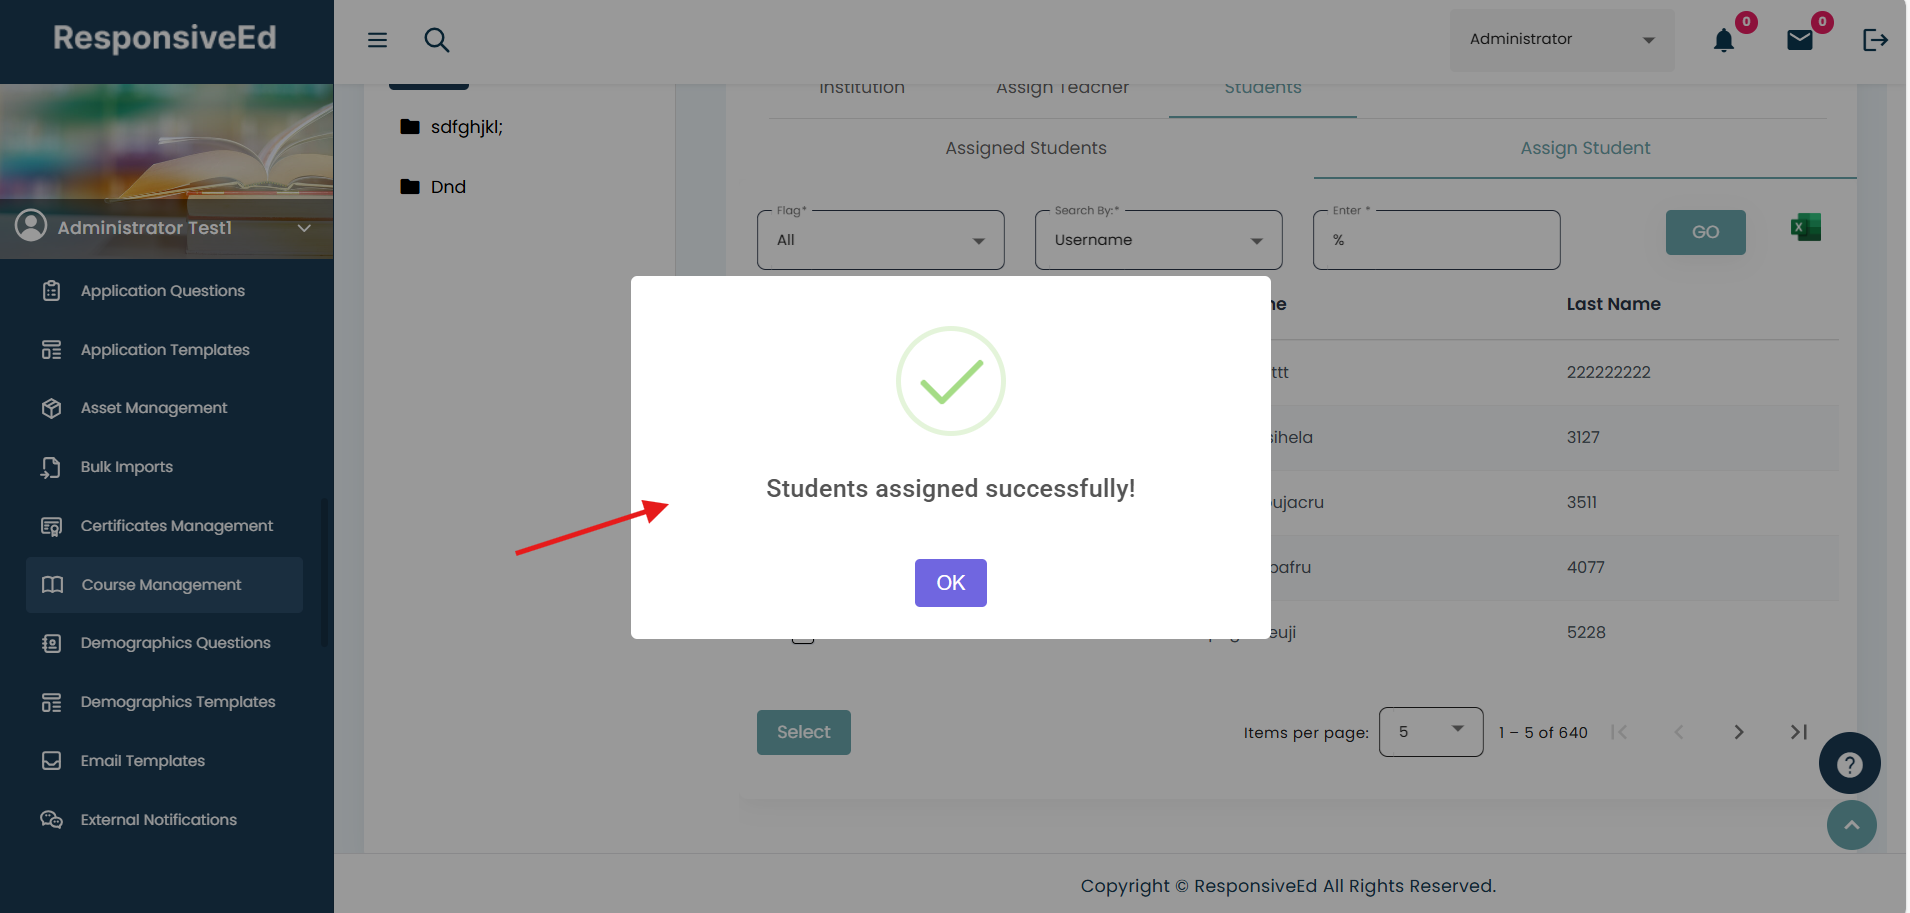
Task: Export list with Excel icon
Action: pyautogui.click(x=1806, y=228)
